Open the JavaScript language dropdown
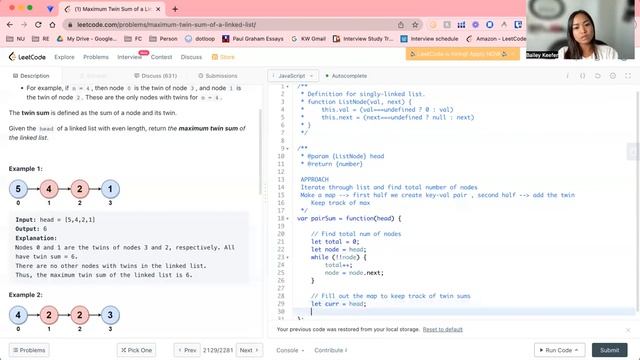The width and height of the screenshot is (640, 360). pyautogui.click(x=293, y=76)
